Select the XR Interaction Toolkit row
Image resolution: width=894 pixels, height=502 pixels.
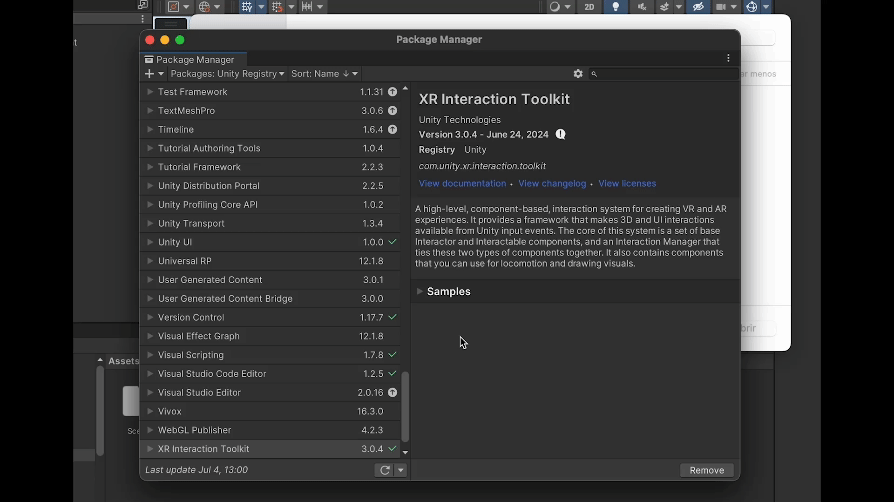[270, 449]
